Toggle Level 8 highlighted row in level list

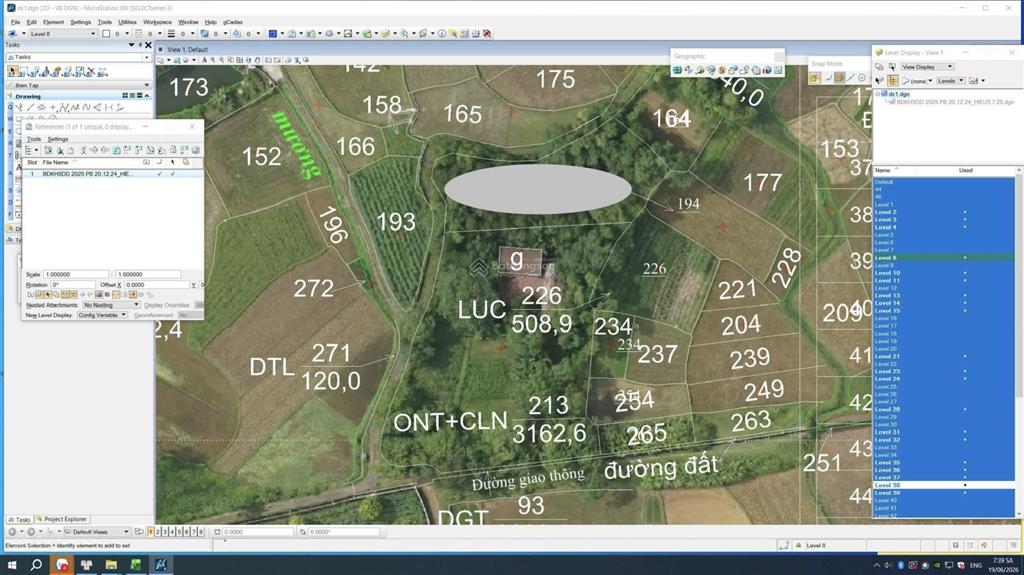944,257
